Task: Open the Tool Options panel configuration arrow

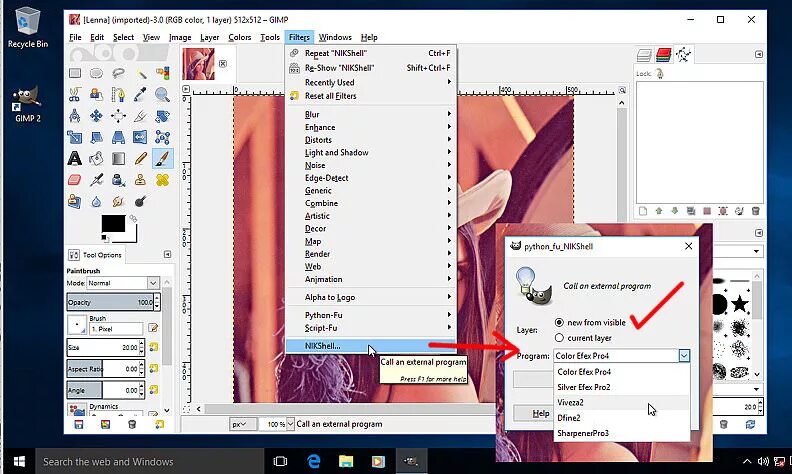Action: [167, 255]
